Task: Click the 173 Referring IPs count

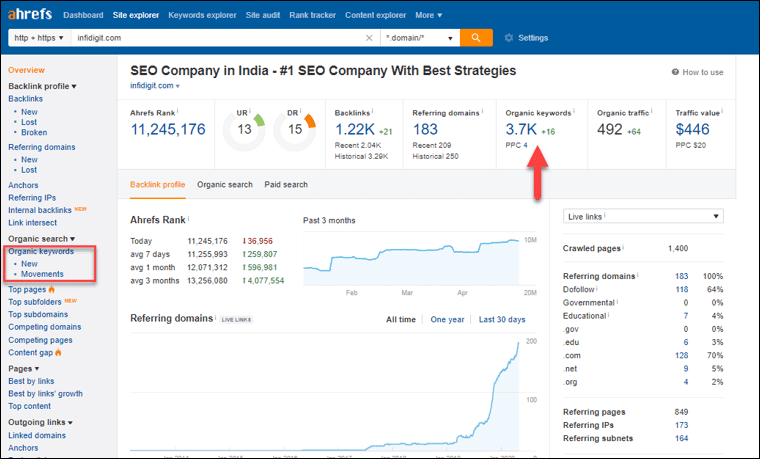Action: point(681,425)
